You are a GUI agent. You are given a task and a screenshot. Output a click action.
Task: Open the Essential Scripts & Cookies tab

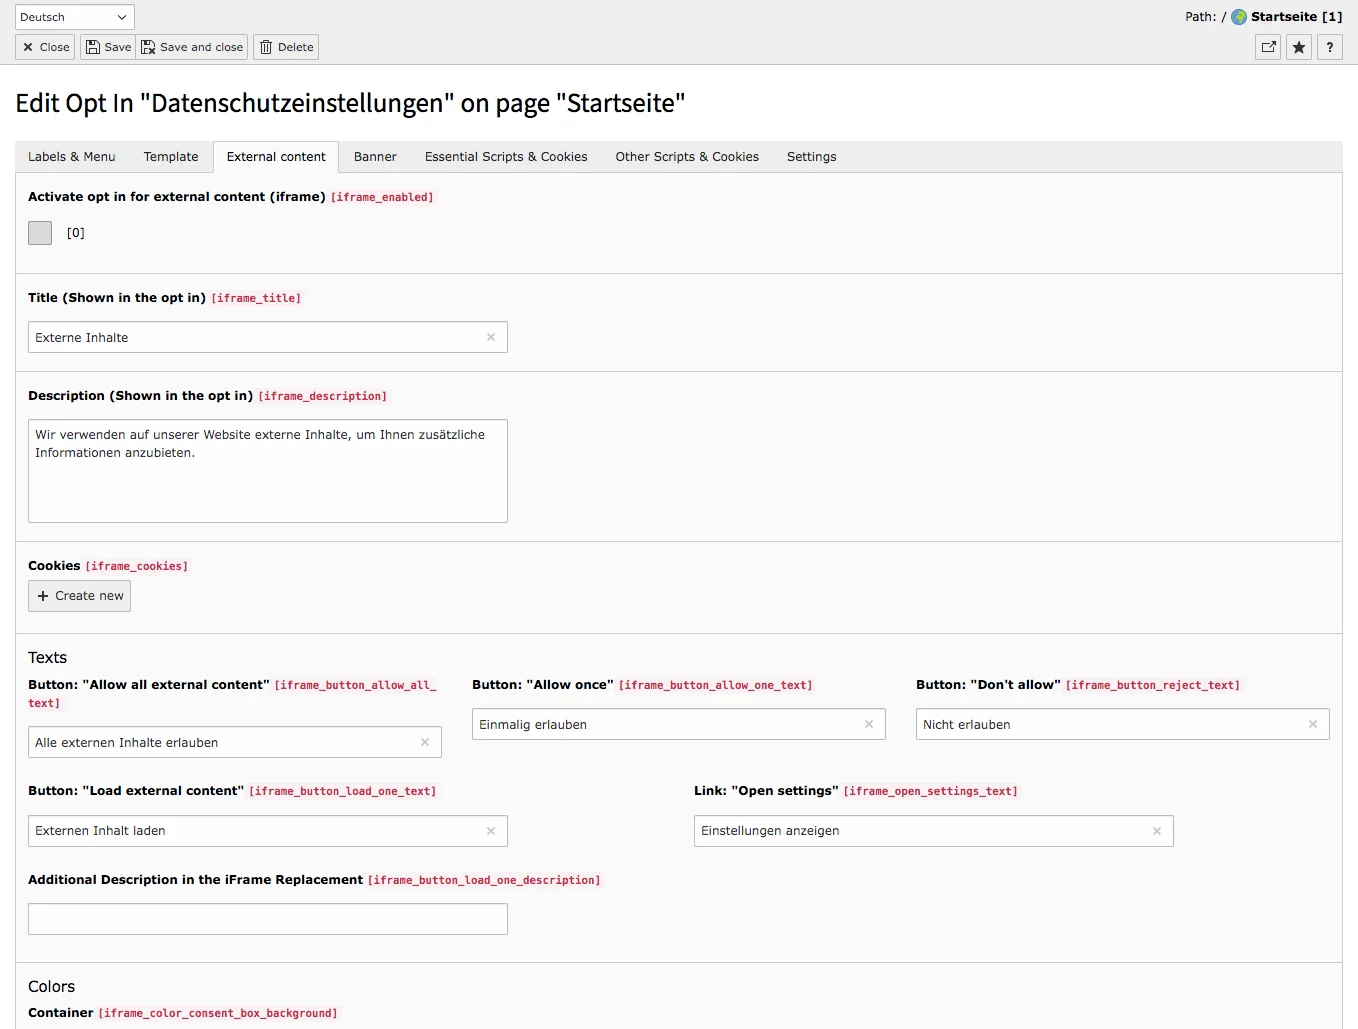click(505, 157)
